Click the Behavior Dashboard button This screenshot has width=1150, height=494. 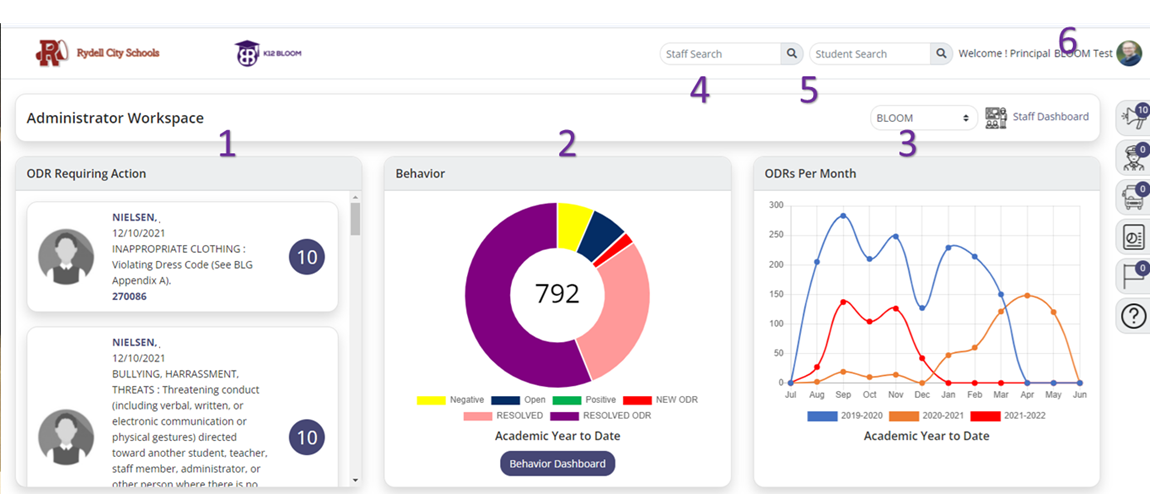[x=557, y=463]
